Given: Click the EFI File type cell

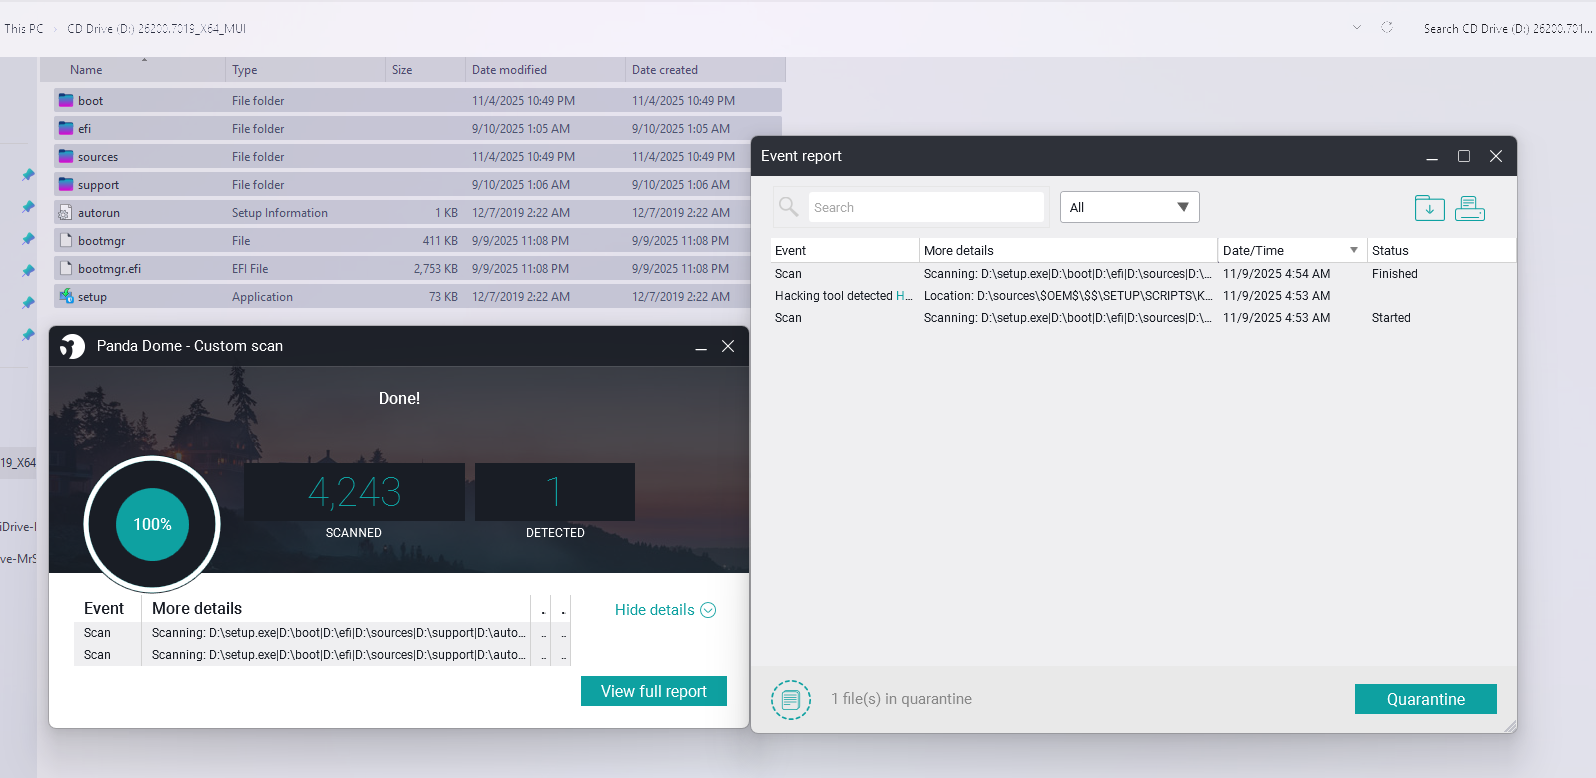Looking at the screenshot, I should [250, 269].
